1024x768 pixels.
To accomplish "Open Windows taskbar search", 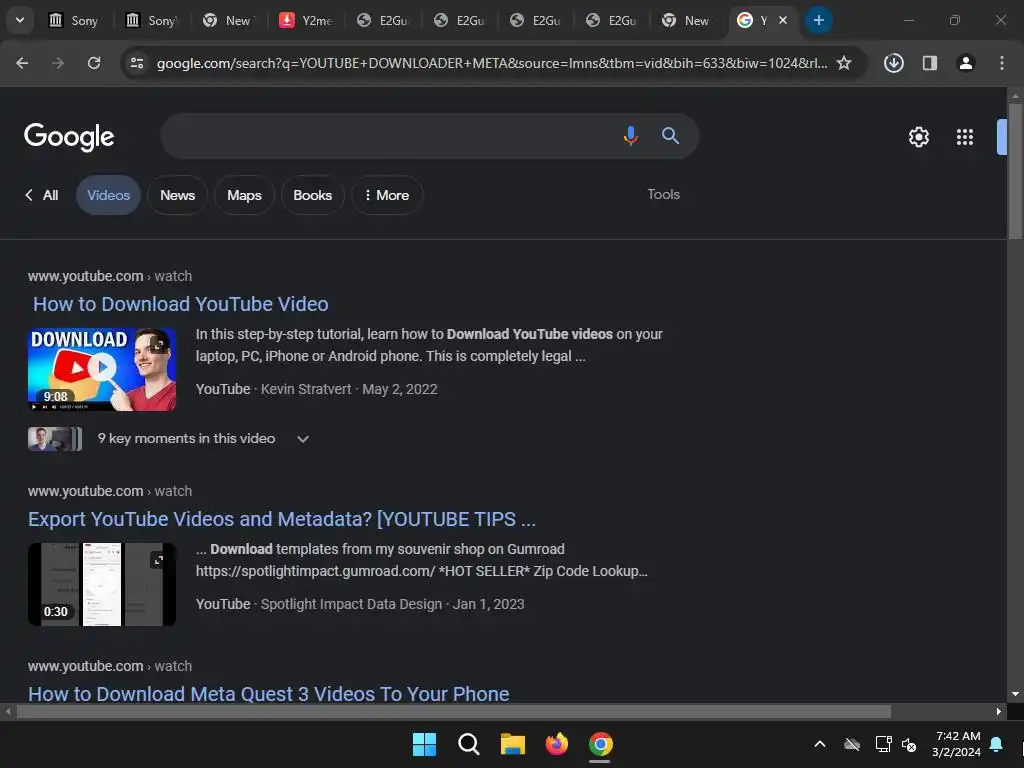I will (468, 744).
